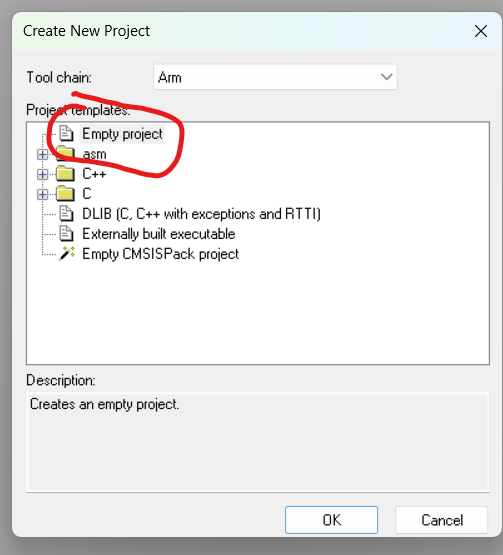Click the DLIB template document icon
This screenshot has width=503, height=555.
tap(66, 214)
